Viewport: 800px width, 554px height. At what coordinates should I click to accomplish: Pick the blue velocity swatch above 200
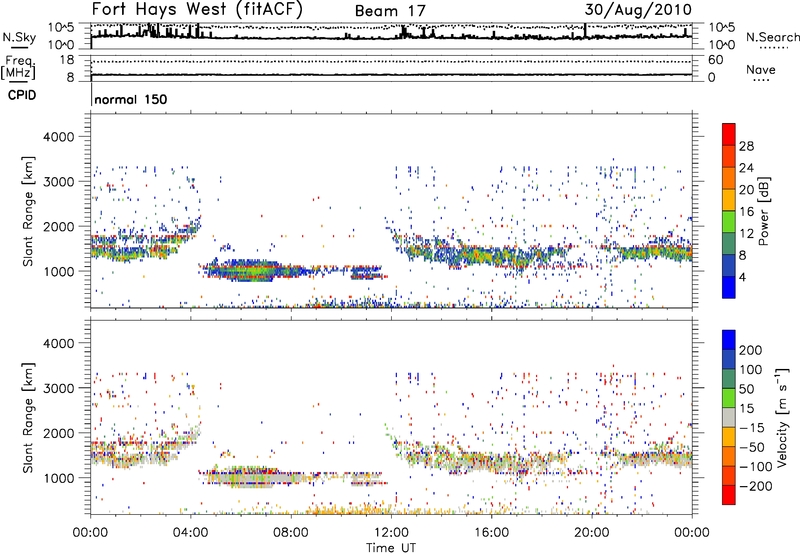(x=729, y=340)
